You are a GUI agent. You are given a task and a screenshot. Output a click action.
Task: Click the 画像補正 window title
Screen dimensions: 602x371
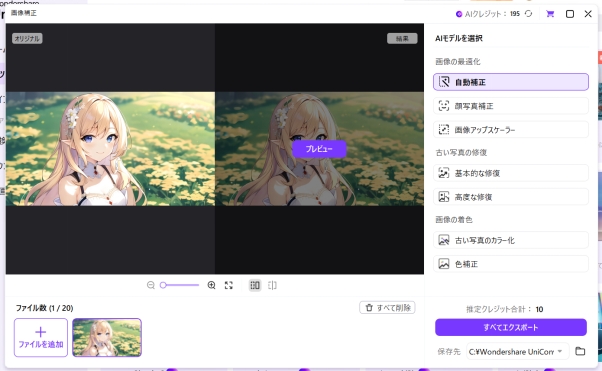tap(24, 13)
